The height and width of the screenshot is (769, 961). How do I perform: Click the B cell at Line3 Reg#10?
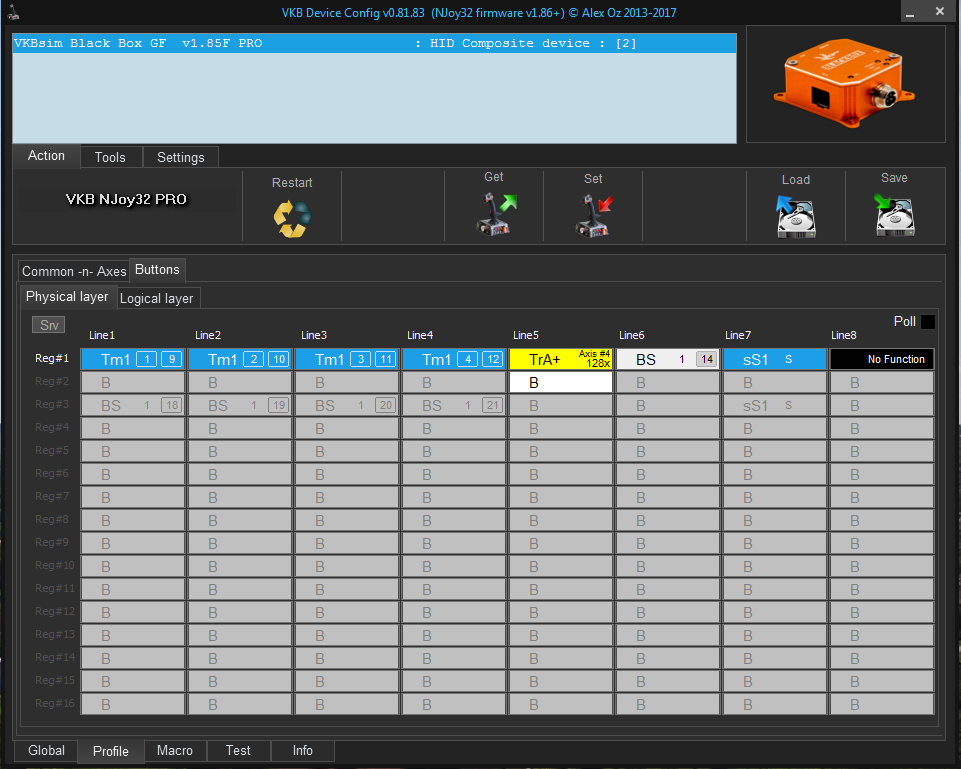coord(347,566)
